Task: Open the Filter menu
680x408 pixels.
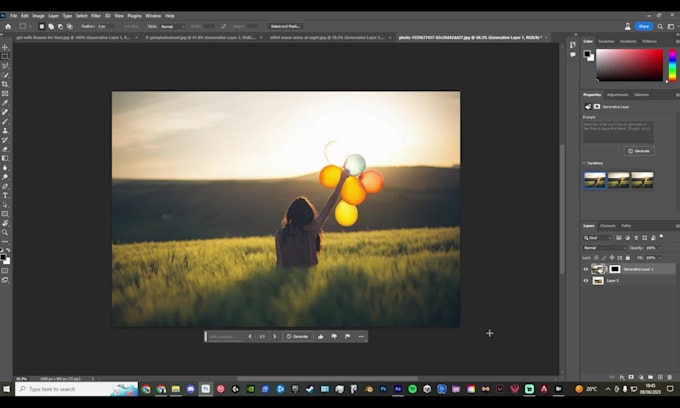Action: pyautogui.click(x=96, y=16)
